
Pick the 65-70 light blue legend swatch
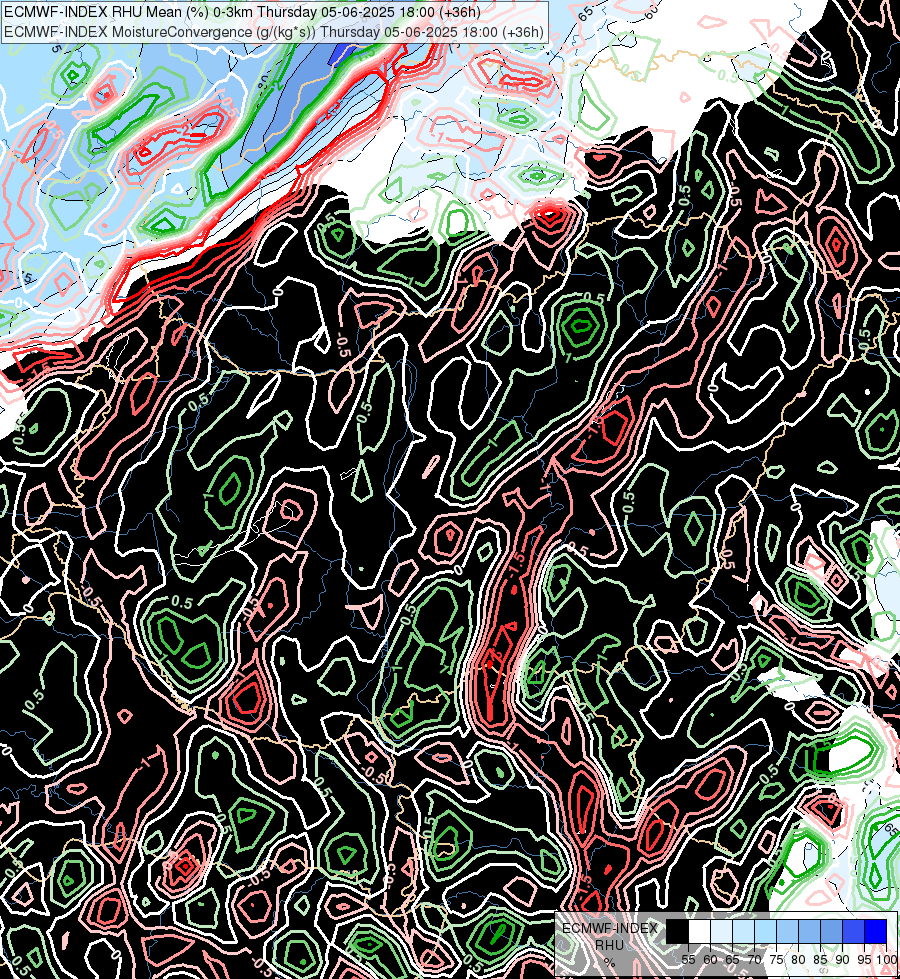(743, 931)
